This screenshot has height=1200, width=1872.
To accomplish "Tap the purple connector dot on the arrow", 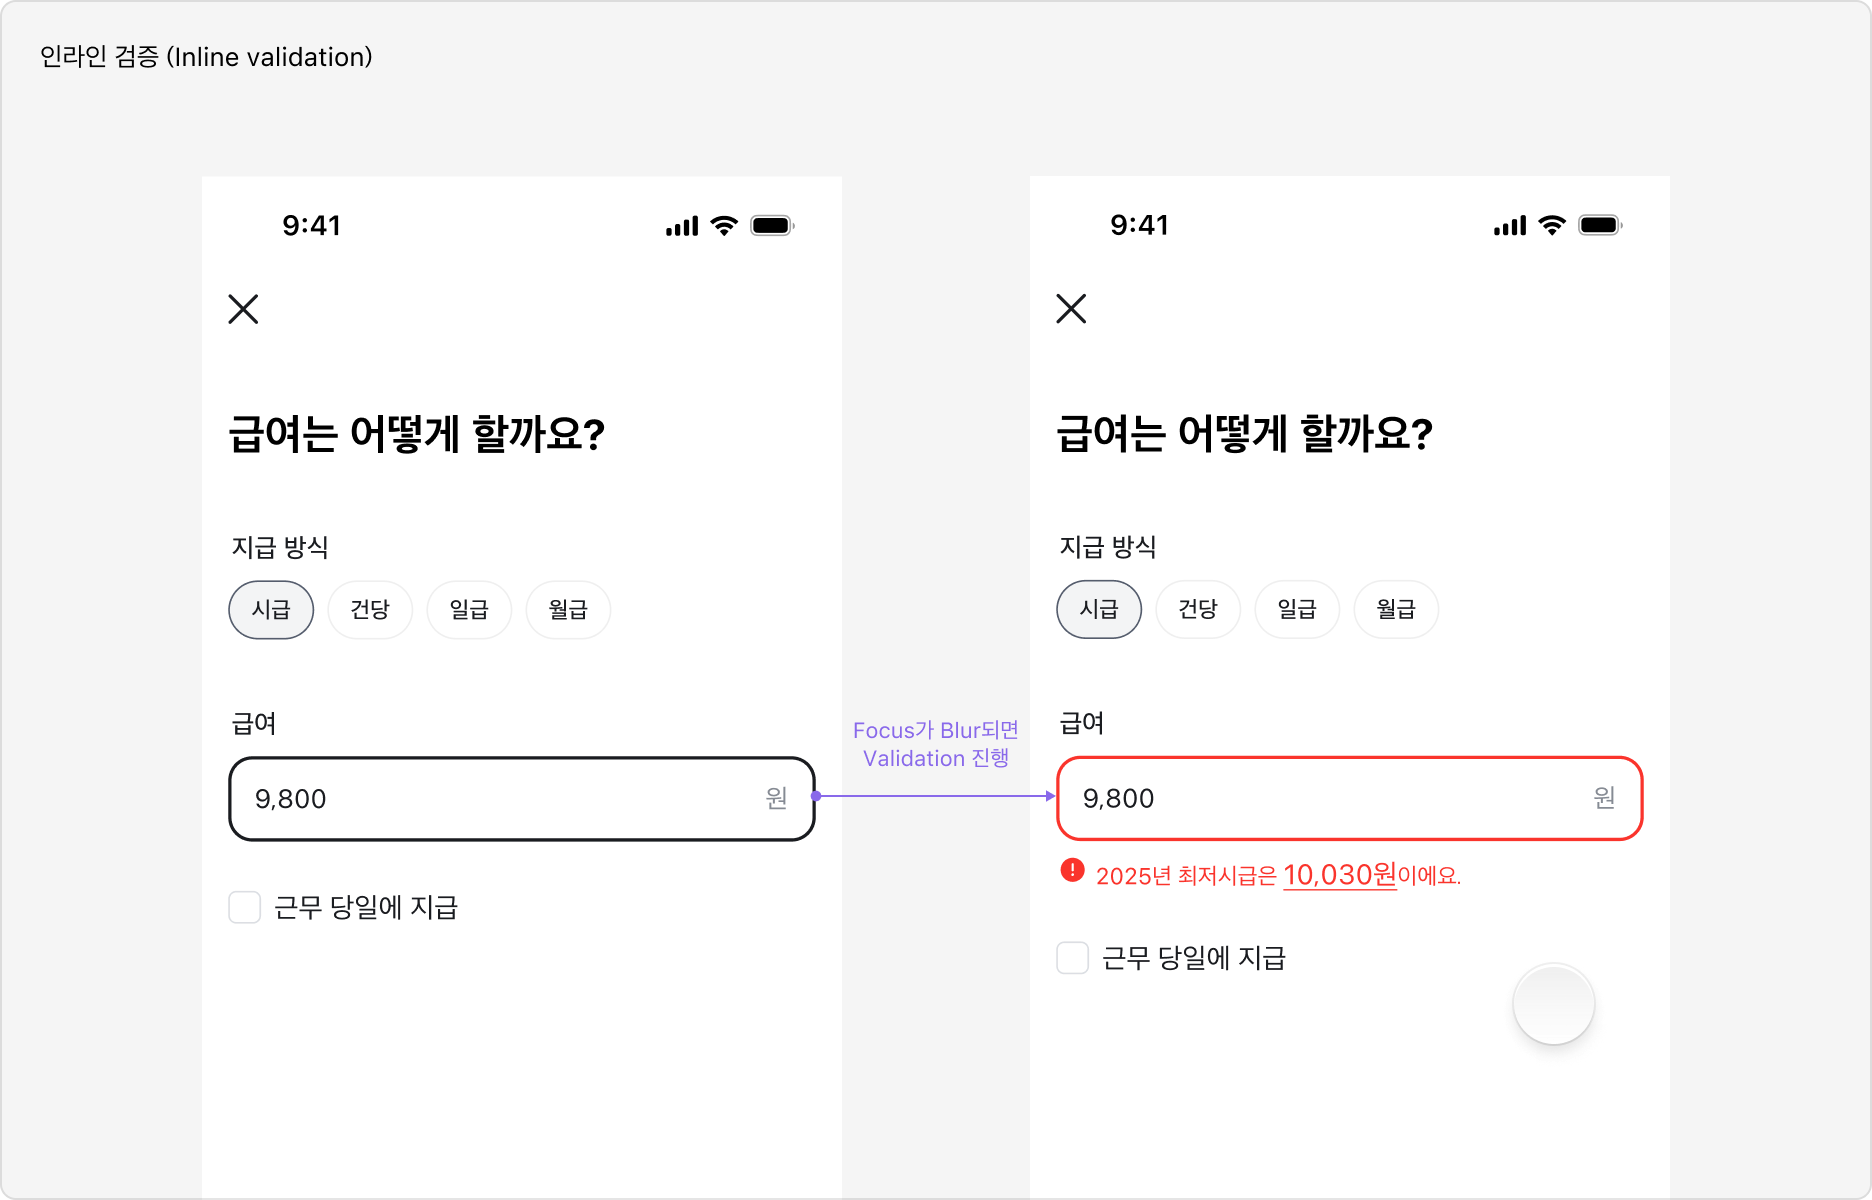I will pos(817,795).
